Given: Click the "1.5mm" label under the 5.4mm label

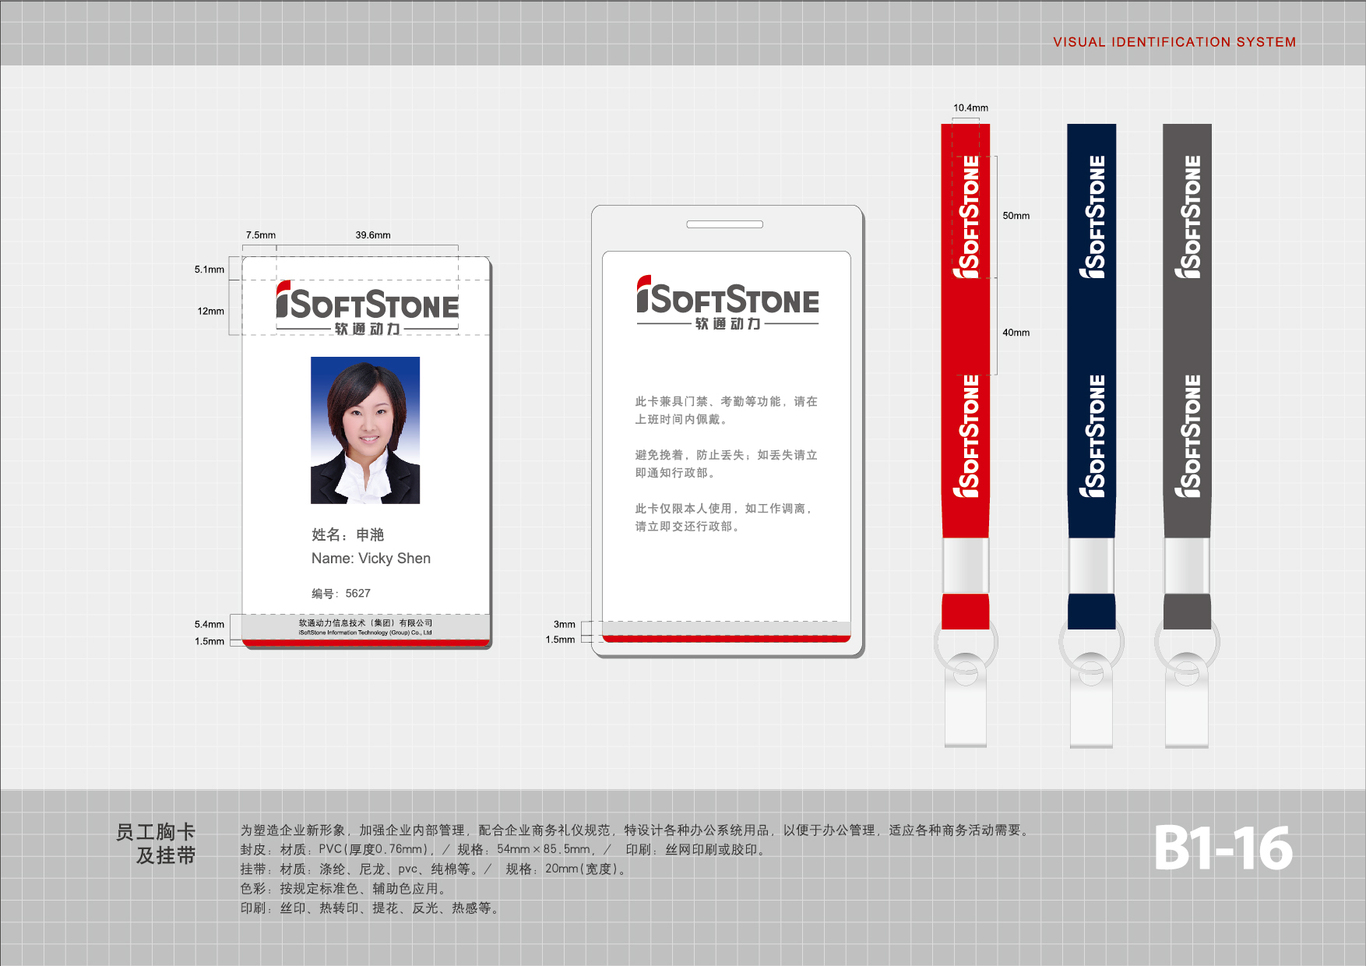Looking at the screenshot, I should (209, 641).
